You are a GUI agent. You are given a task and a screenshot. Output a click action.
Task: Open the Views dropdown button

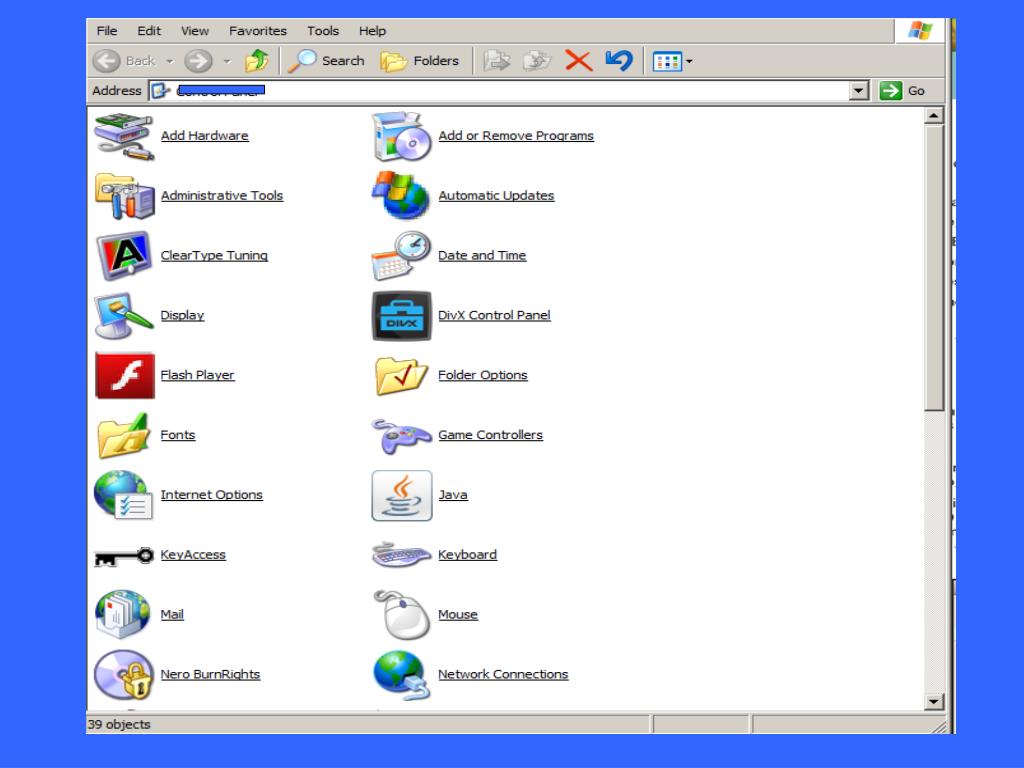tap(673, 61)
